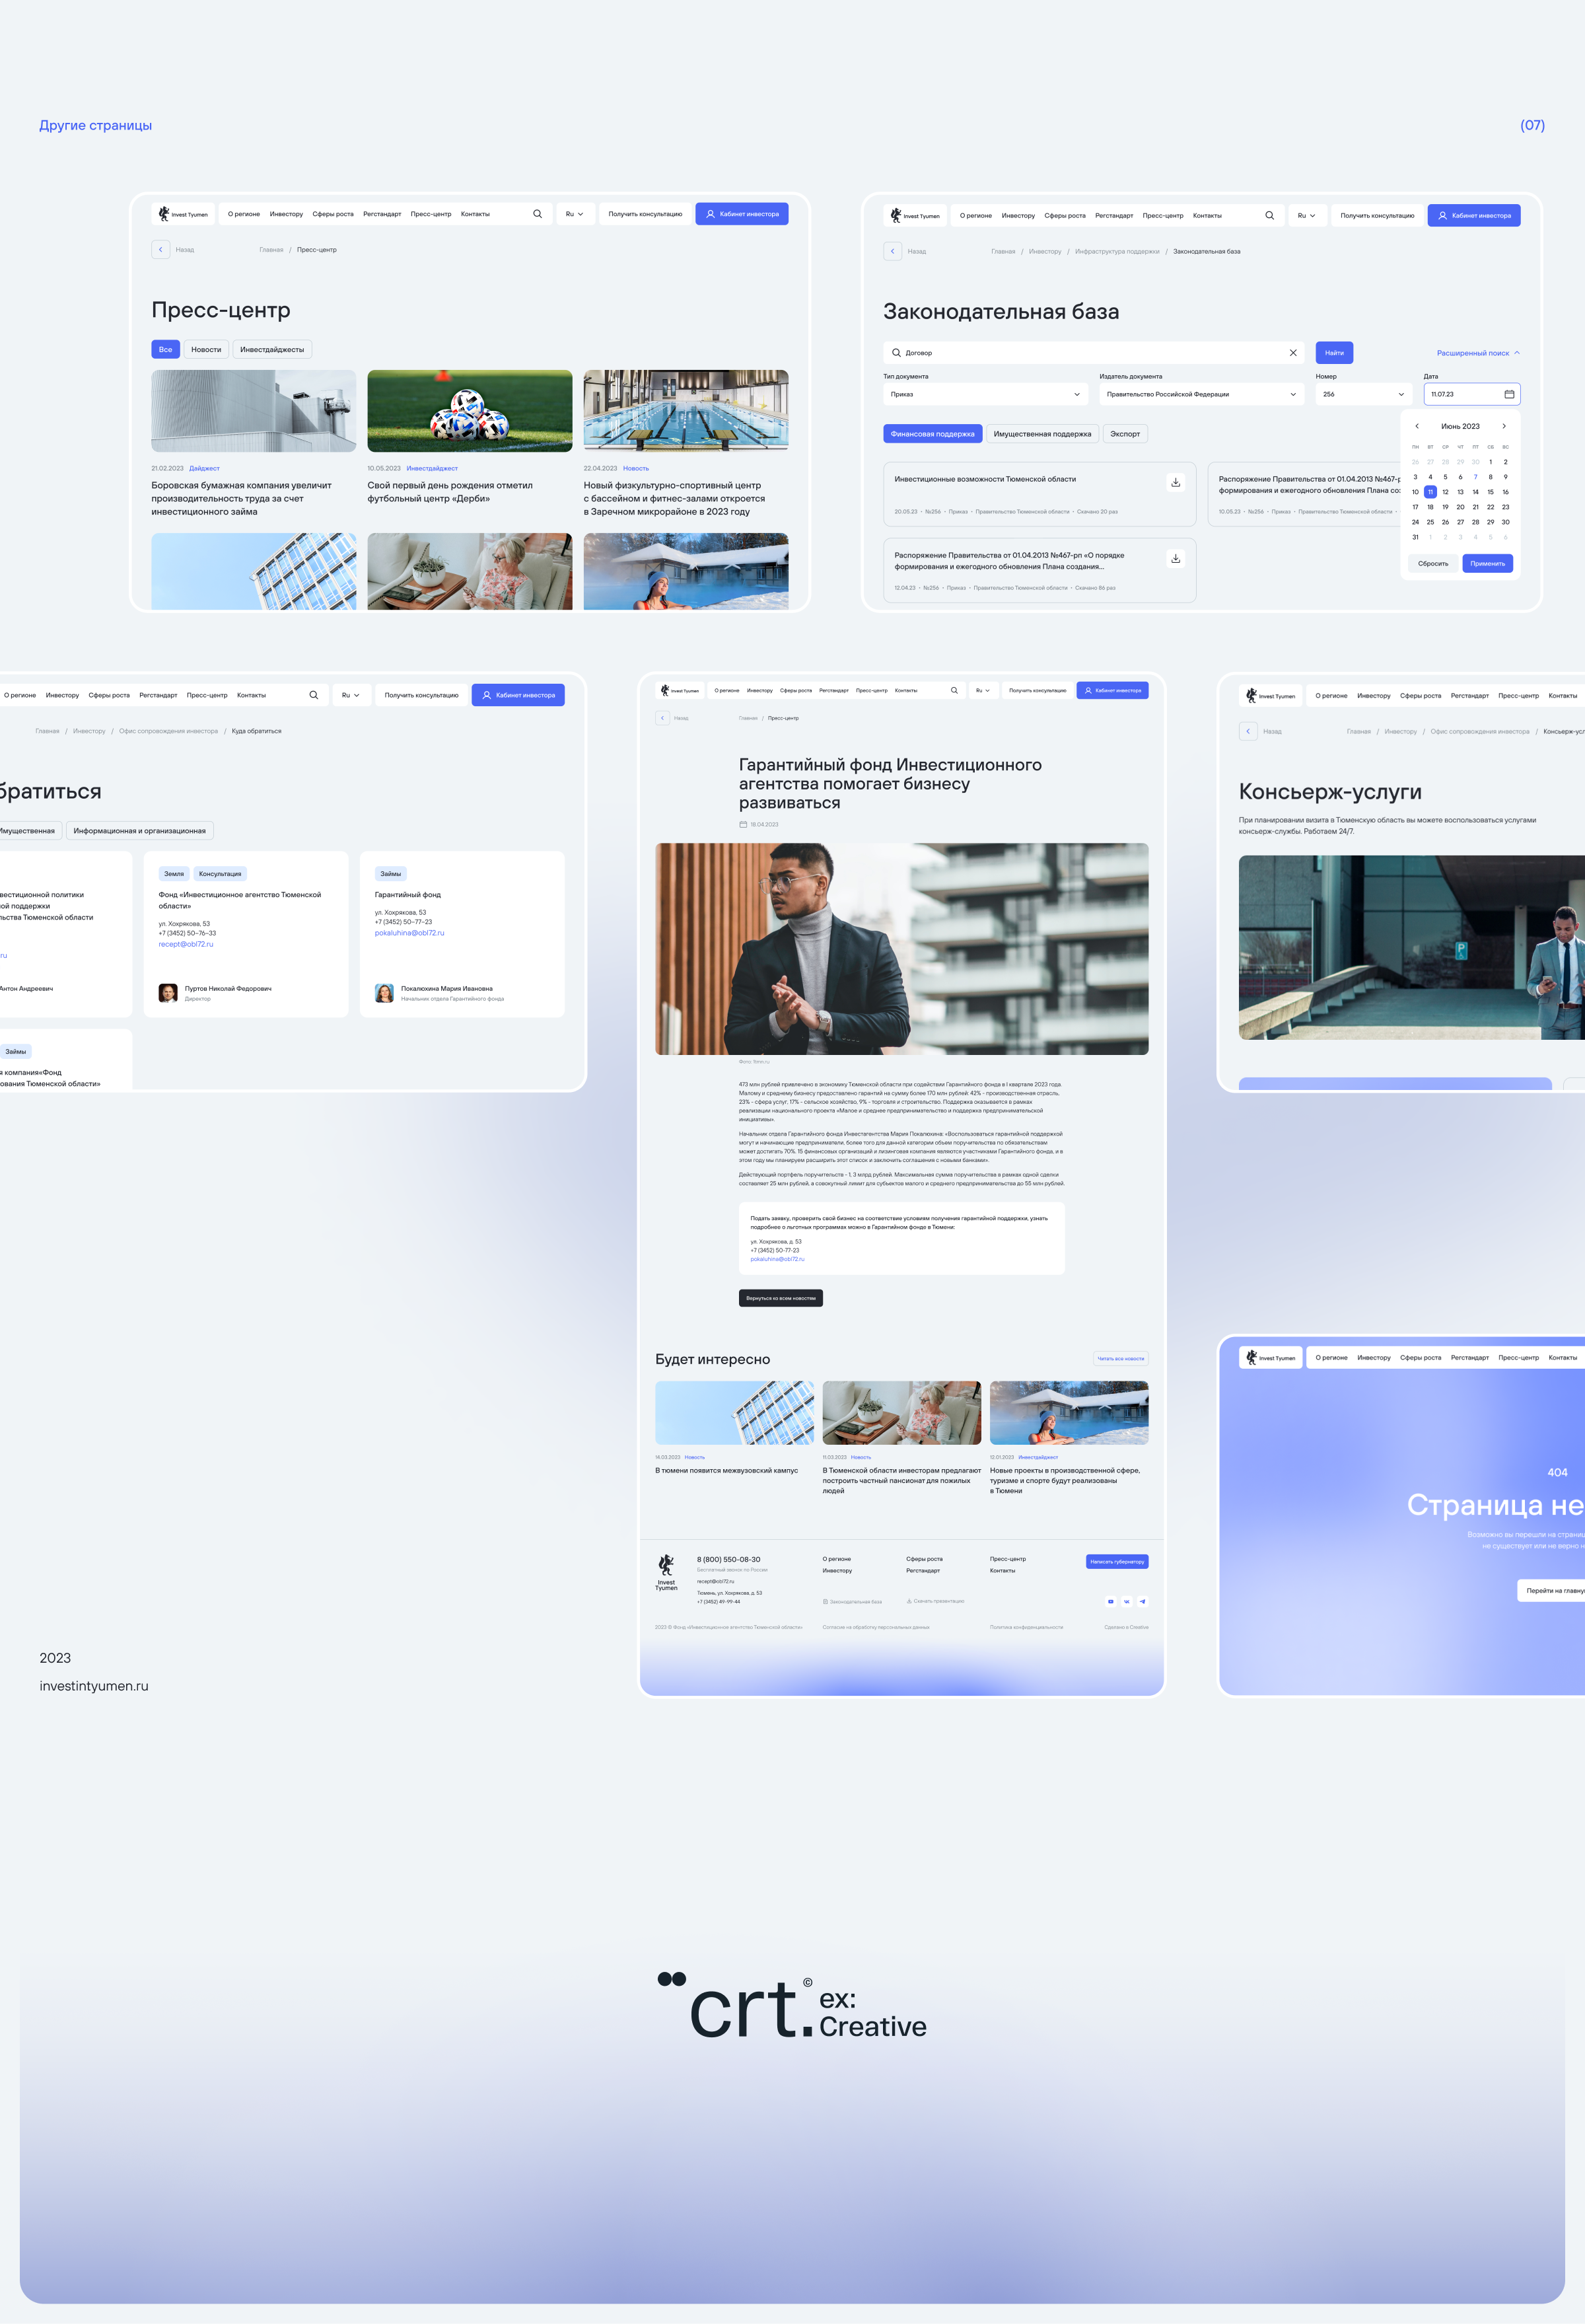Image resolution: width=1585 pixels, height=2324 pixels.
Task: Clear the "Договор" search field with X
Action: tap(1292, 353)
